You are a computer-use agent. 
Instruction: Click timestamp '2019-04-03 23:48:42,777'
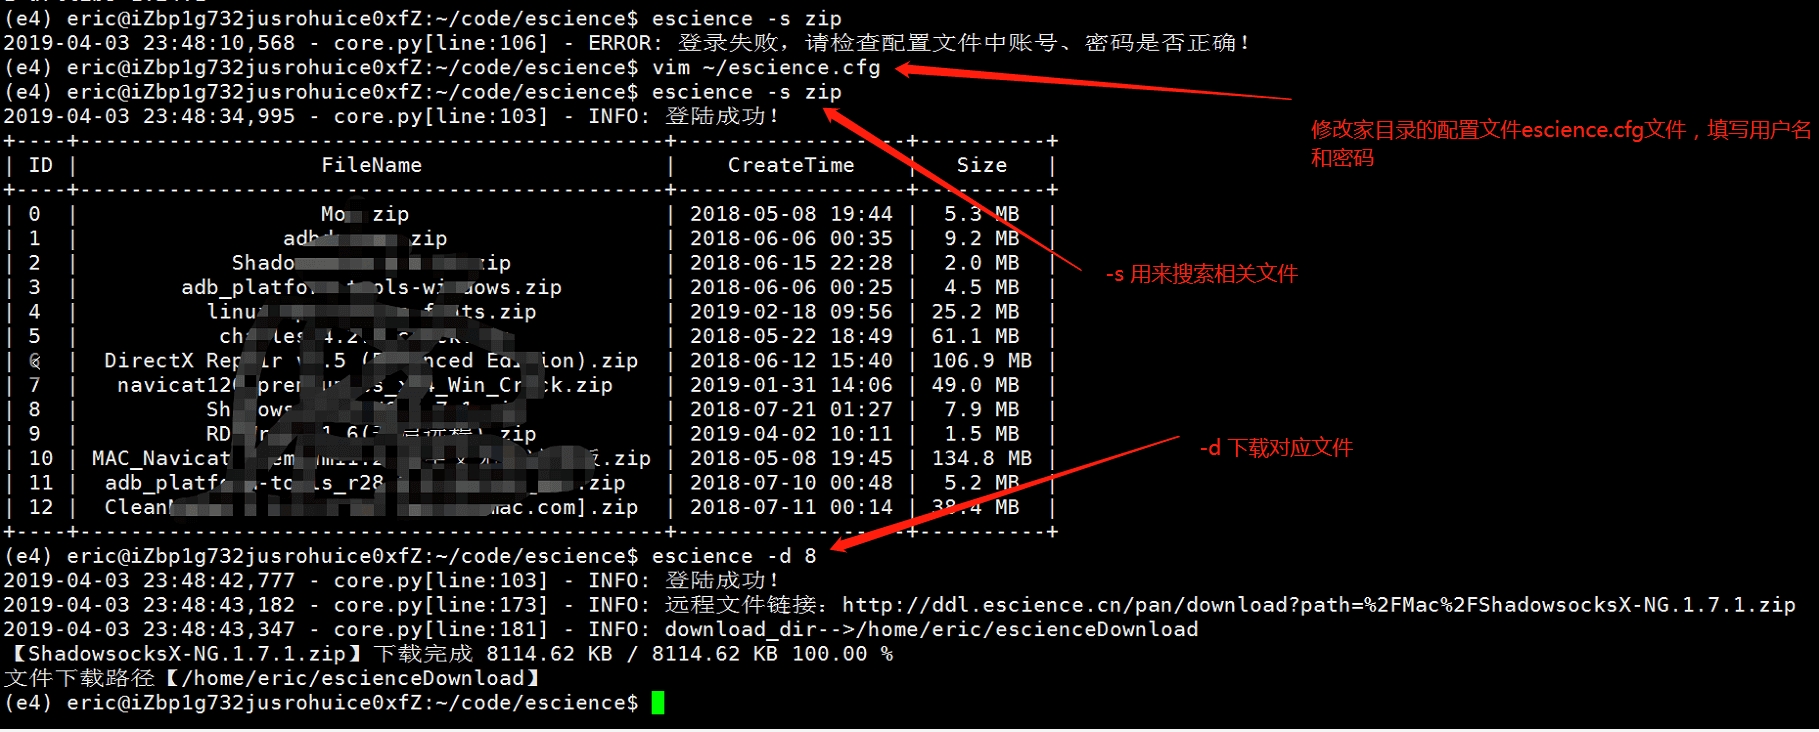(x=149, y=580)
